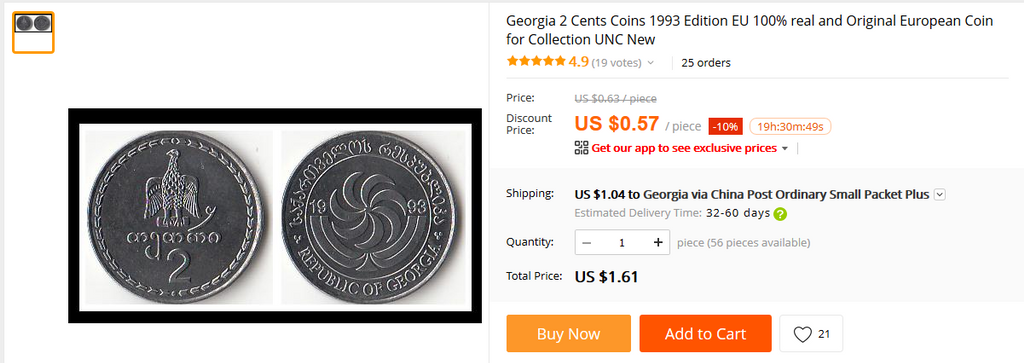The width and height of the screenshot is (1024, 363).
Task: Click the green delivery time help icon
Action: 780,213
